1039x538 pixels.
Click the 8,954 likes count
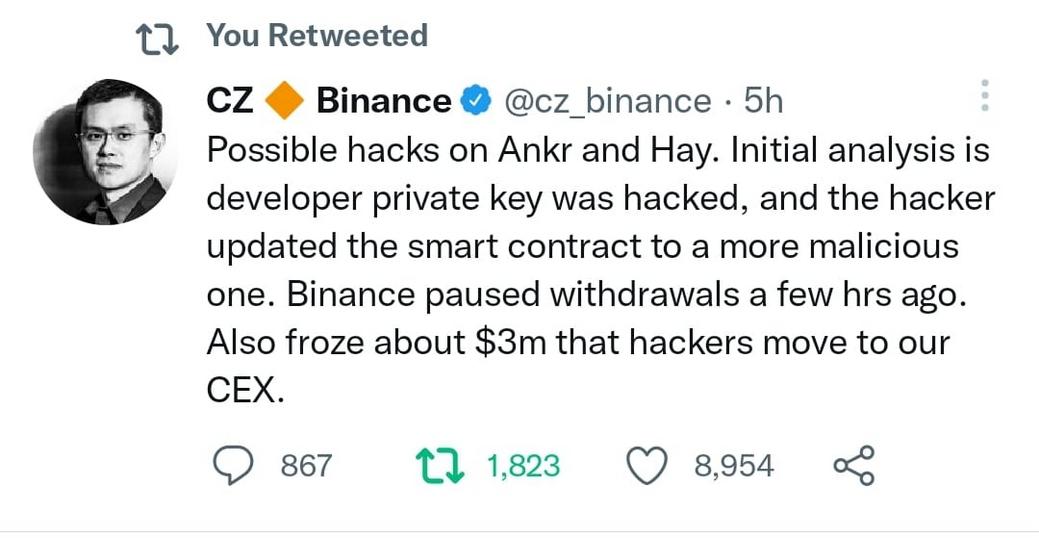[734, 466]
